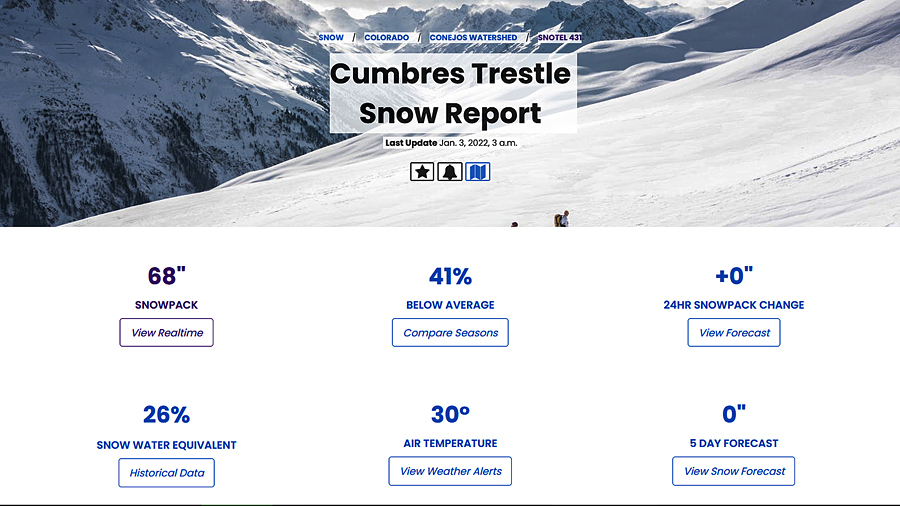Open the blue map icon
This screenshot has width=900, height=506.
tap(478, 172)
